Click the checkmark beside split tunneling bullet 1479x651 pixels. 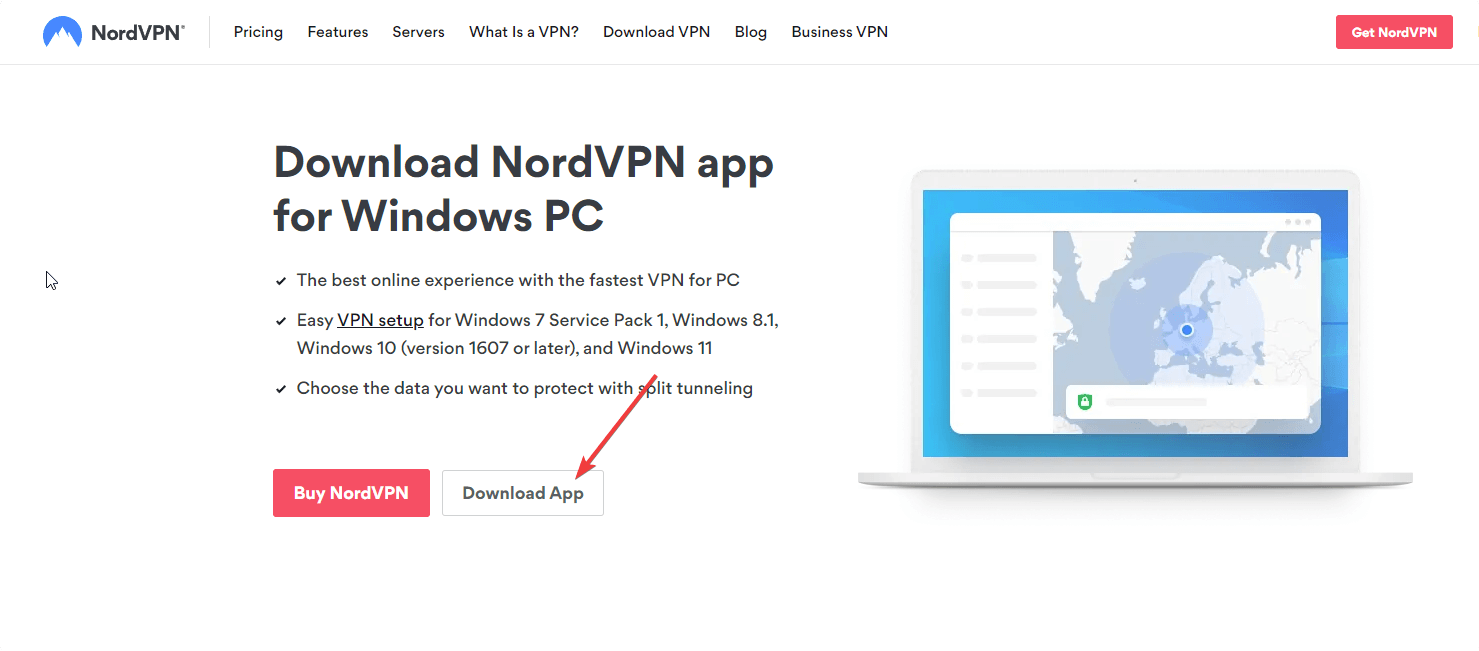click(x=281, y=388)
